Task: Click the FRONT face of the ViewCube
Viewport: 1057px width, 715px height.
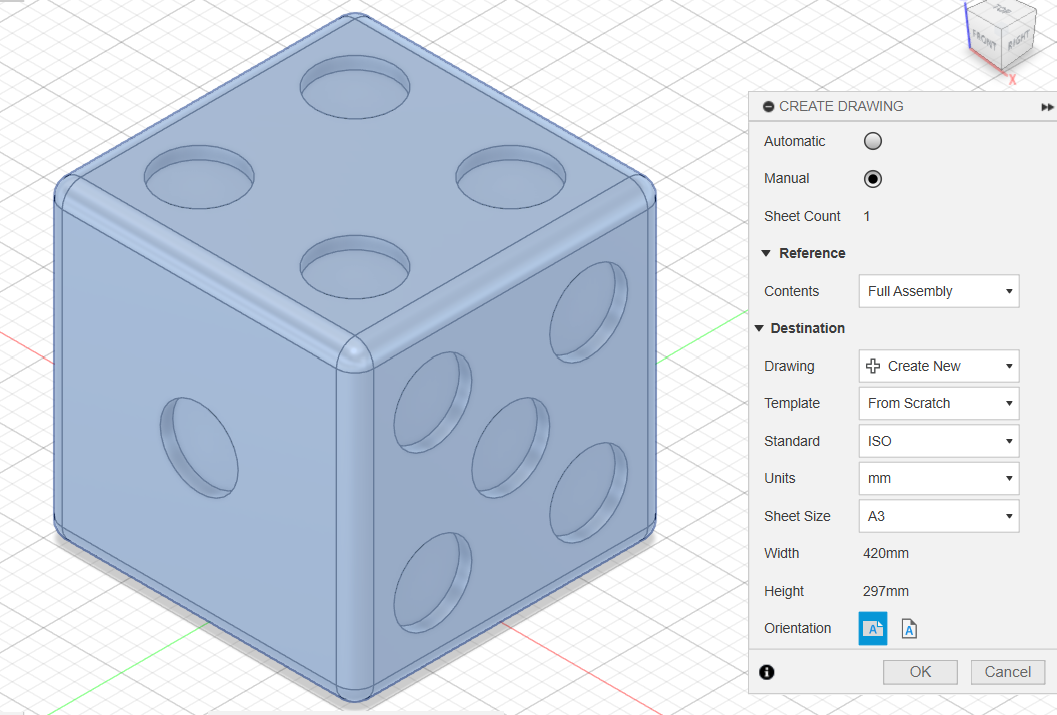Action: (x=984, y=40)
